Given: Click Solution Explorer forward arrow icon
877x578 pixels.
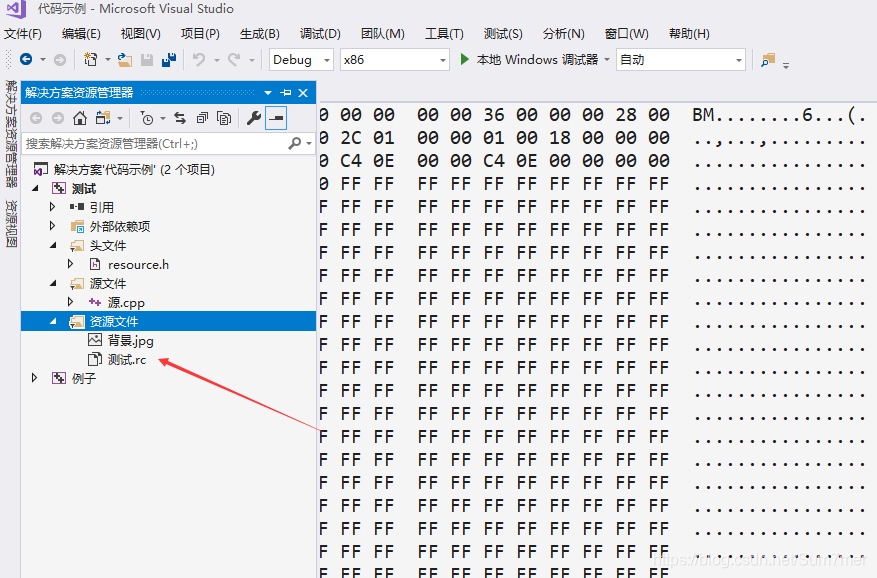Looking at the screenshot, I should click(58, 118).
